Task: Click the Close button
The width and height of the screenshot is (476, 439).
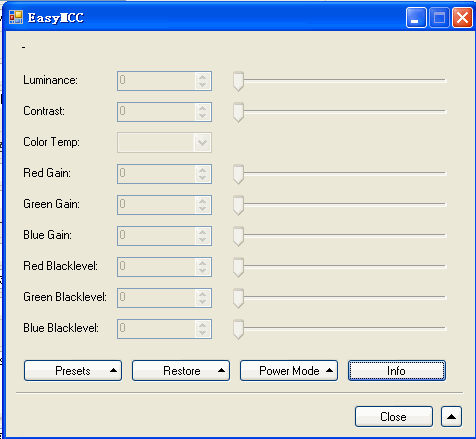Action: (394, 416)
